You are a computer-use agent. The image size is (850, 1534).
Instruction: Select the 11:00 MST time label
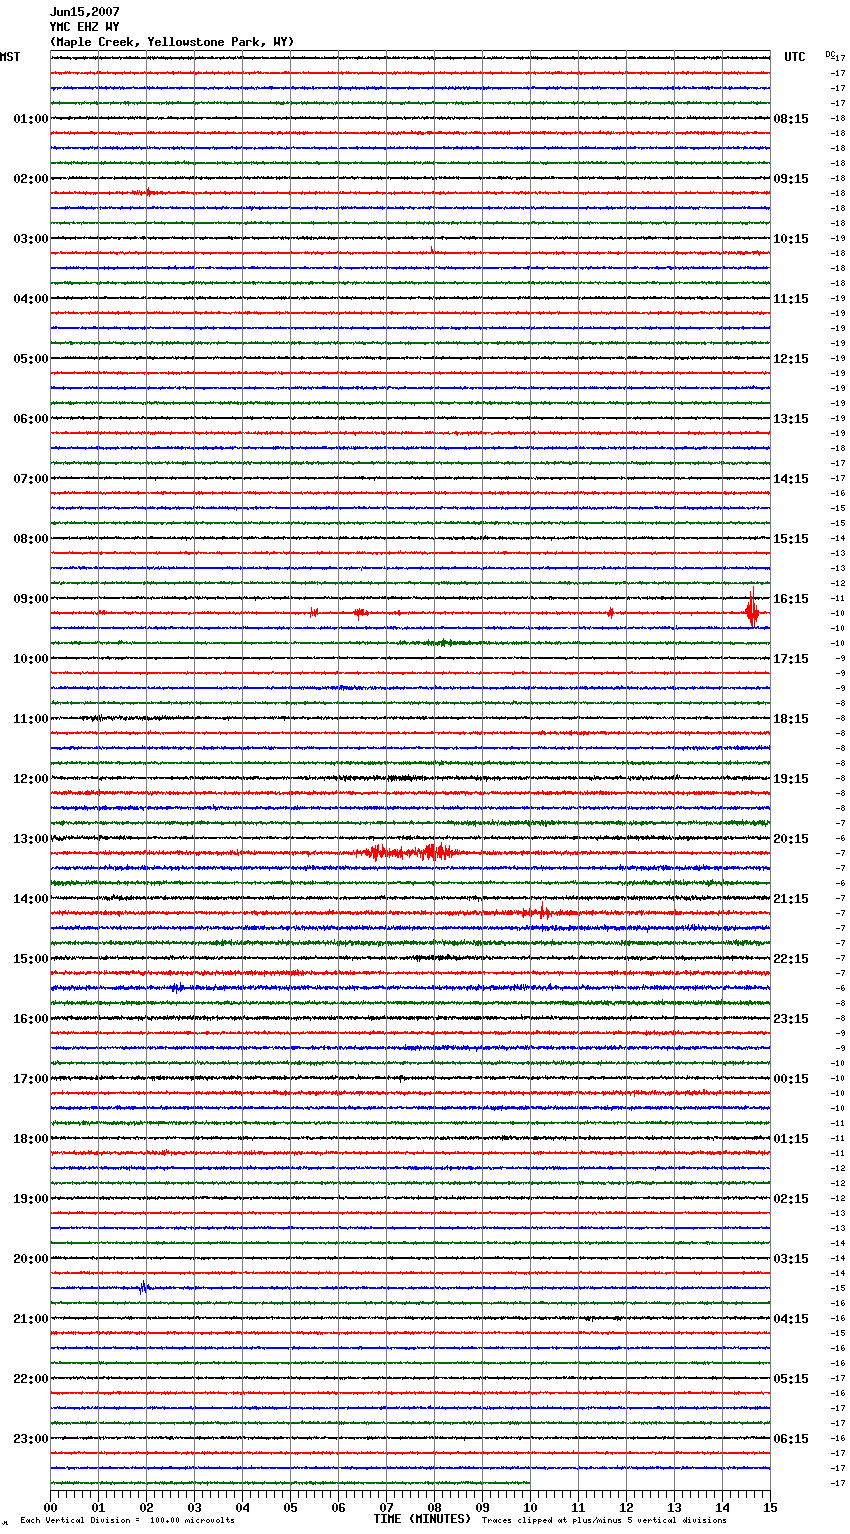point(31,719)
